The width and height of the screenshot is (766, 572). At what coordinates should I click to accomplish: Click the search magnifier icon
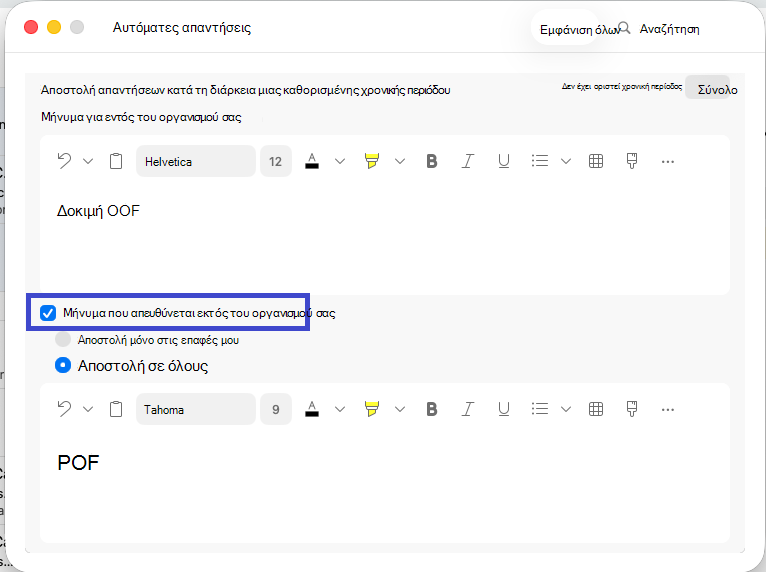pyautogui.click(x=624, y=28)
